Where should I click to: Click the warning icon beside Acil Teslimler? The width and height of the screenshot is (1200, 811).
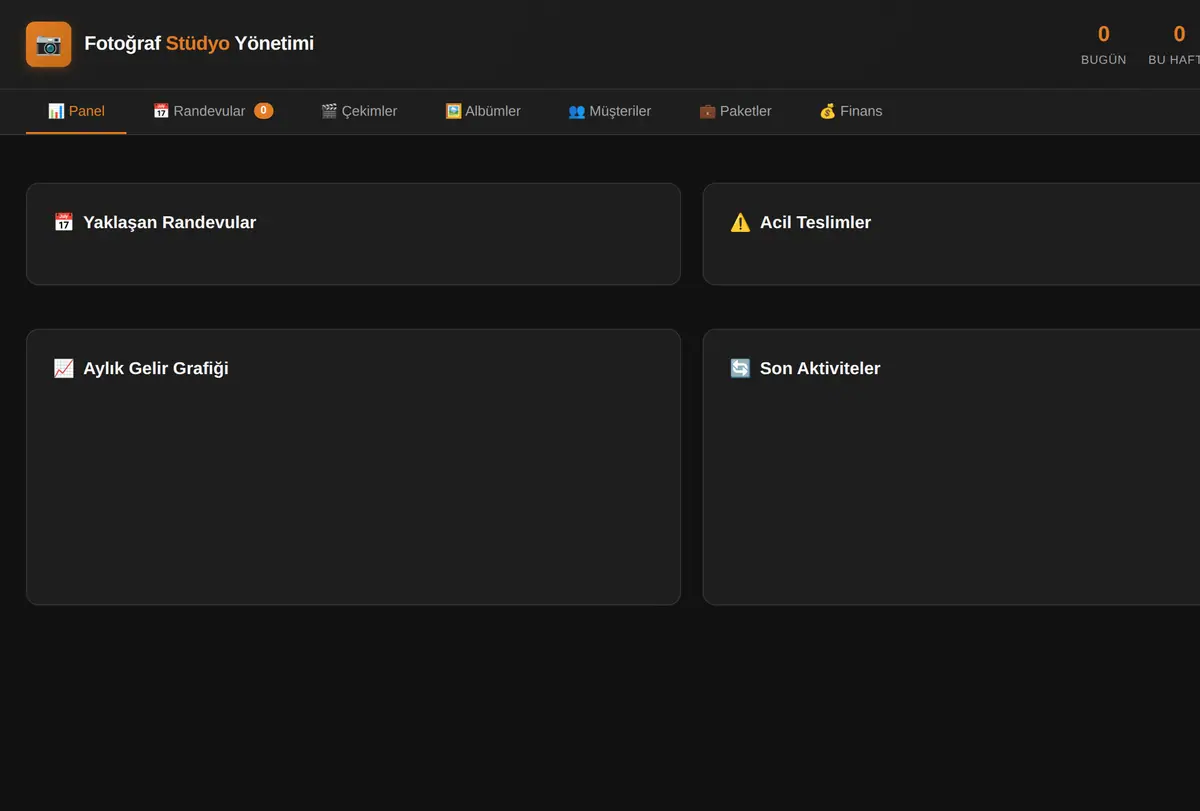[740, 222]
